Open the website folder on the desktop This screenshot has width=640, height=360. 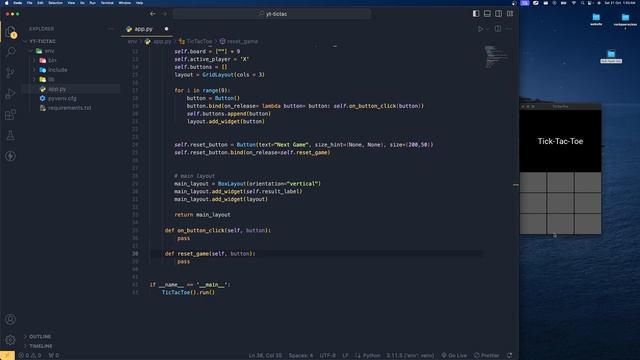(596, 19)
